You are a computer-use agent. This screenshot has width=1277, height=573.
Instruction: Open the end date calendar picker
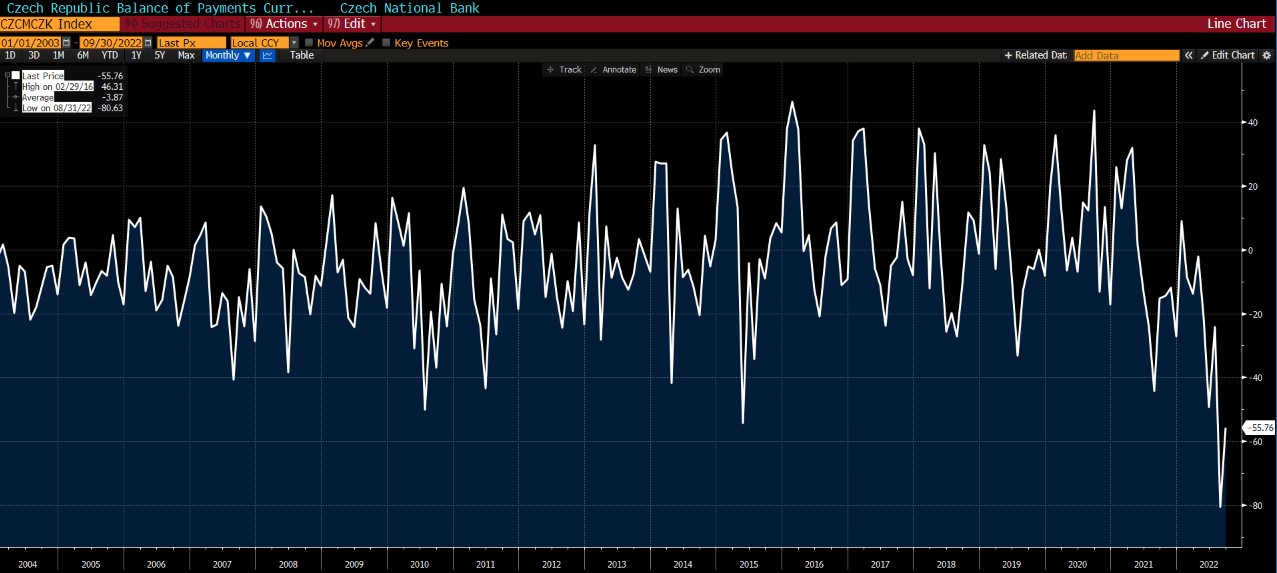pos(148,43)
